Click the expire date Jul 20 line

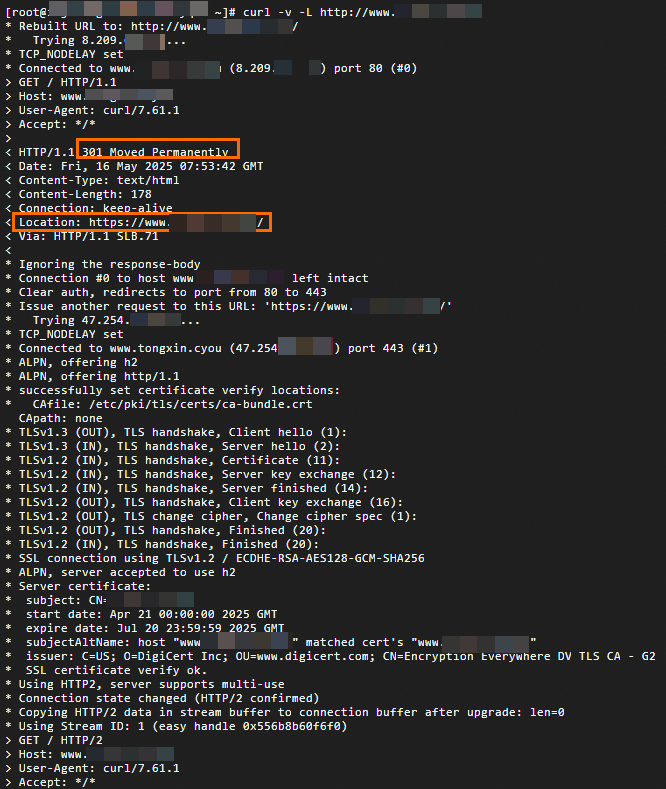(140, 628)
